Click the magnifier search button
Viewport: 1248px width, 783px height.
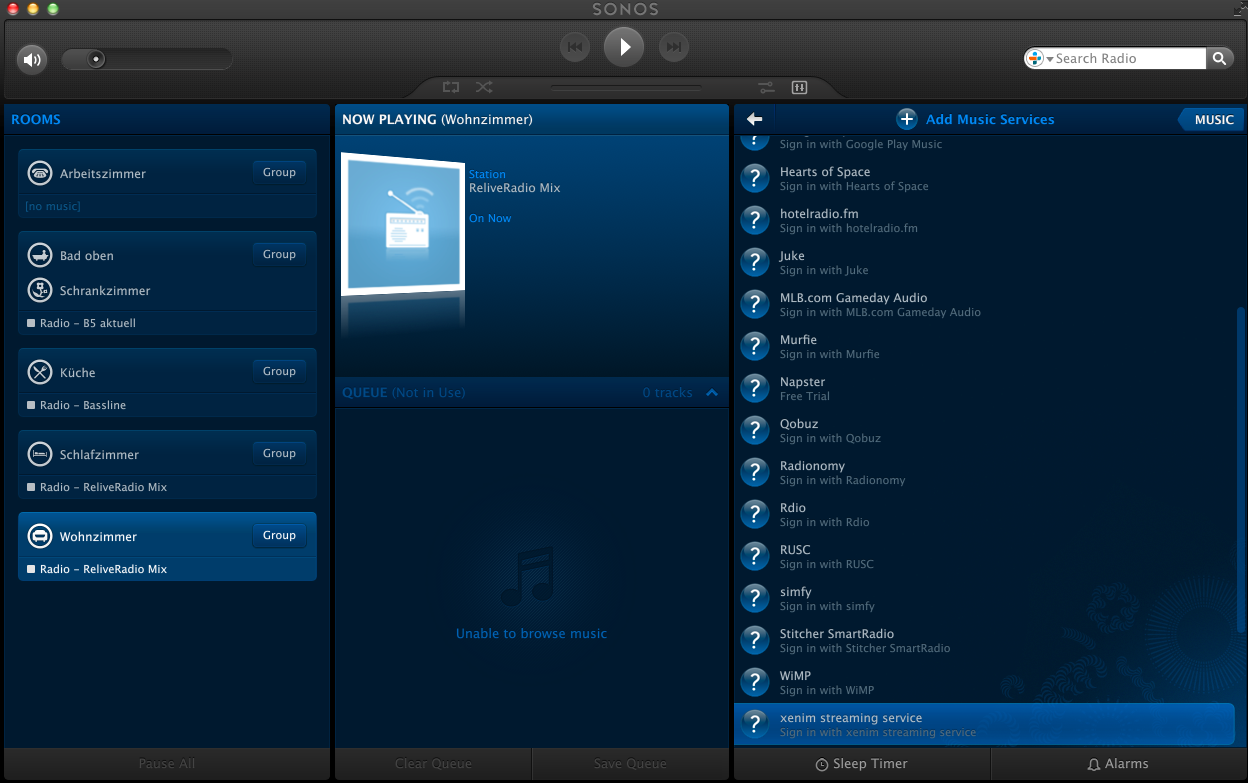tap(1219, 58)
